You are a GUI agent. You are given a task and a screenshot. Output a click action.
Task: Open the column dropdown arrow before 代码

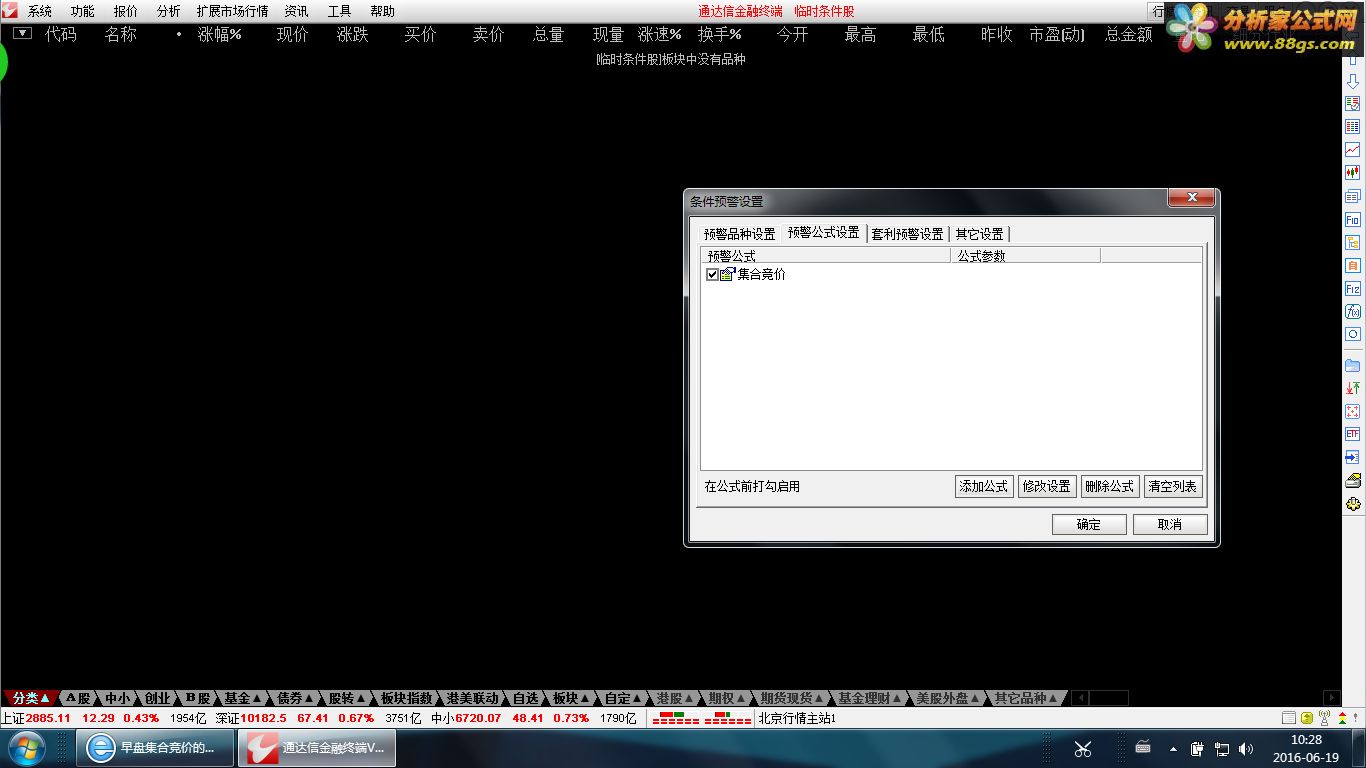[22, 33]
